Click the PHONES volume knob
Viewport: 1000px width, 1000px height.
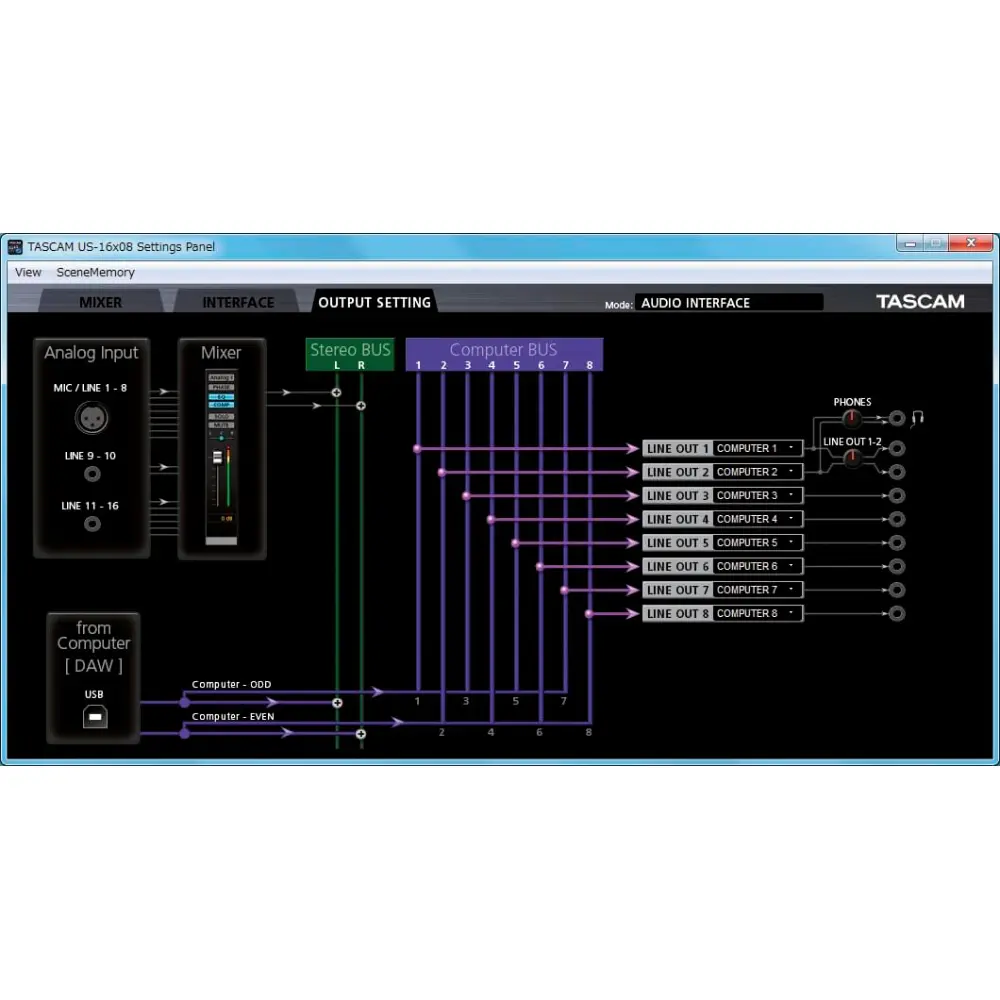point(851,418)
